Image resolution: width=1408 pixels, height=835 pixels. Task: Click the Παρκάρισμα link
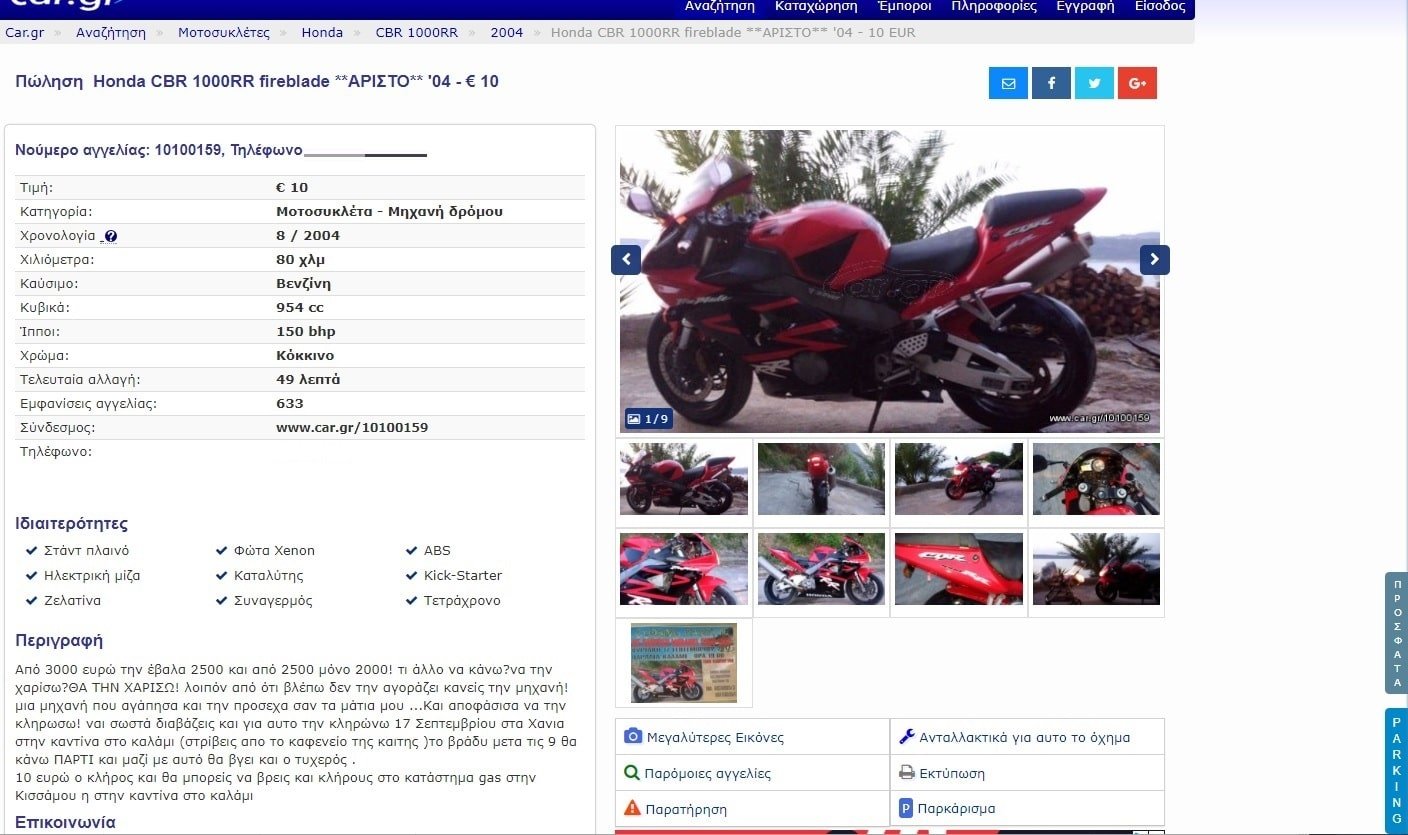[x=956, y=808]
